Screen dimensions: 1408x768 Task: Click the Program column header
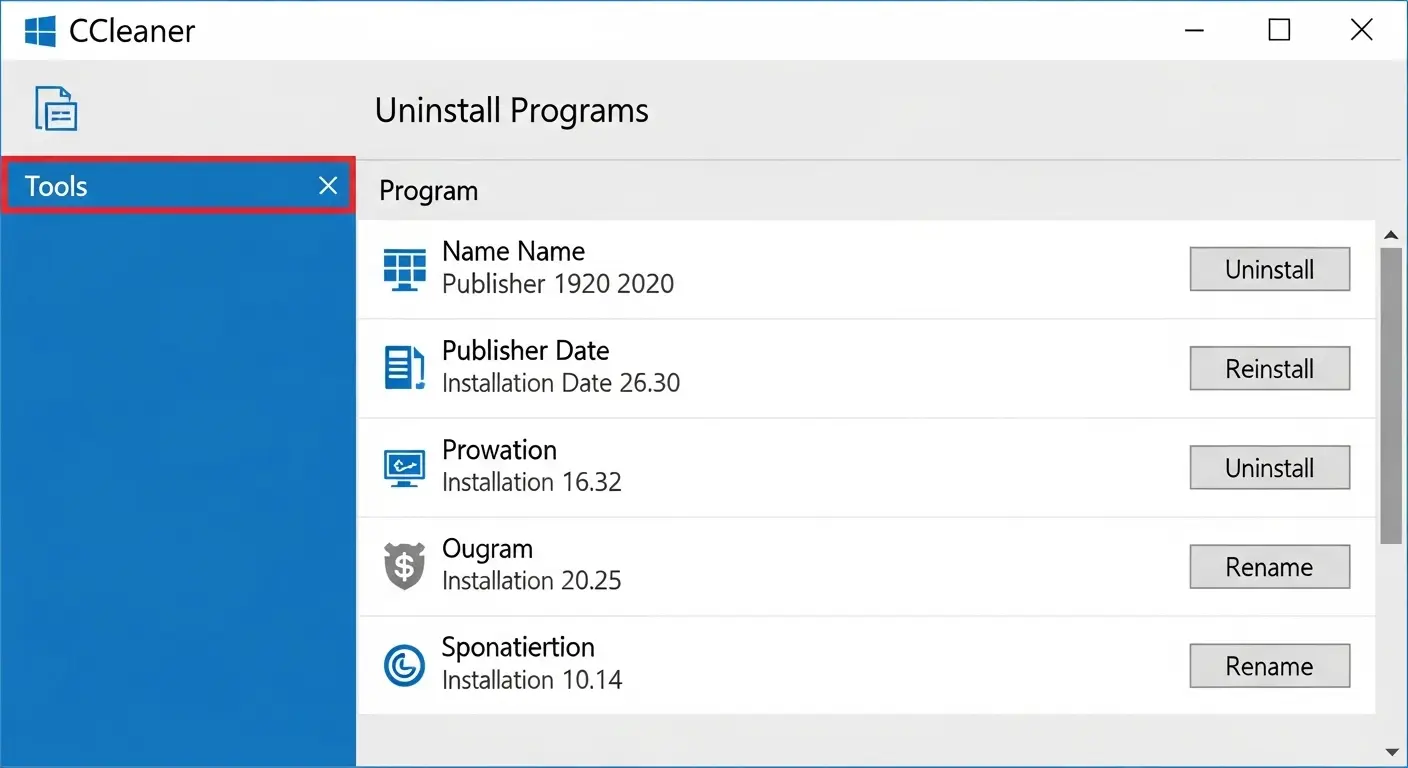click(x=428, y=190)
